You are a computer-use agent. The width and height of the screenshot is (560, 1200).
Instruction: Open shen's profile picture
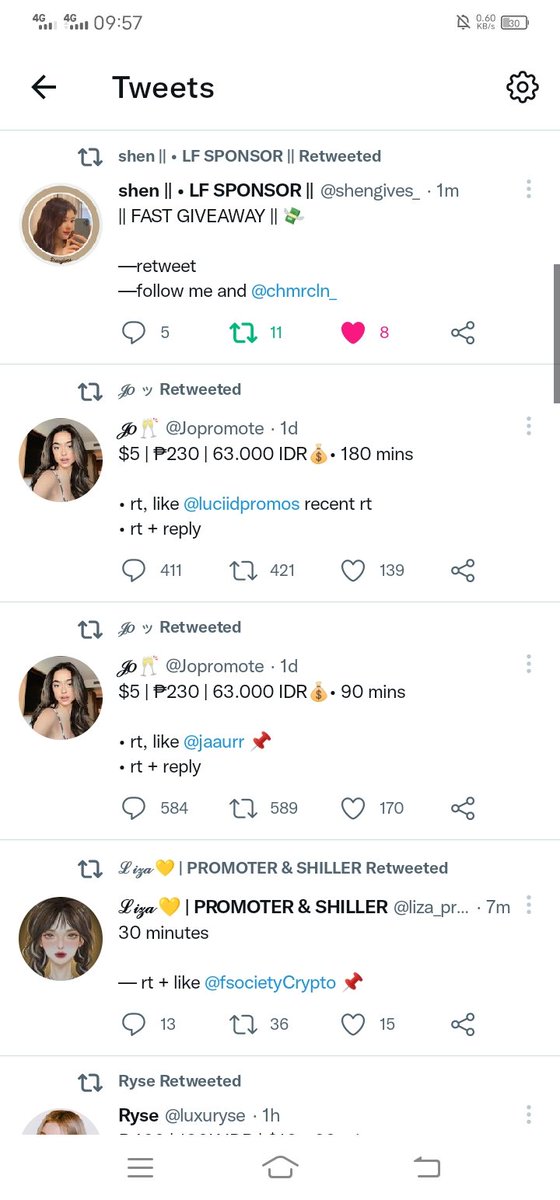60,224
